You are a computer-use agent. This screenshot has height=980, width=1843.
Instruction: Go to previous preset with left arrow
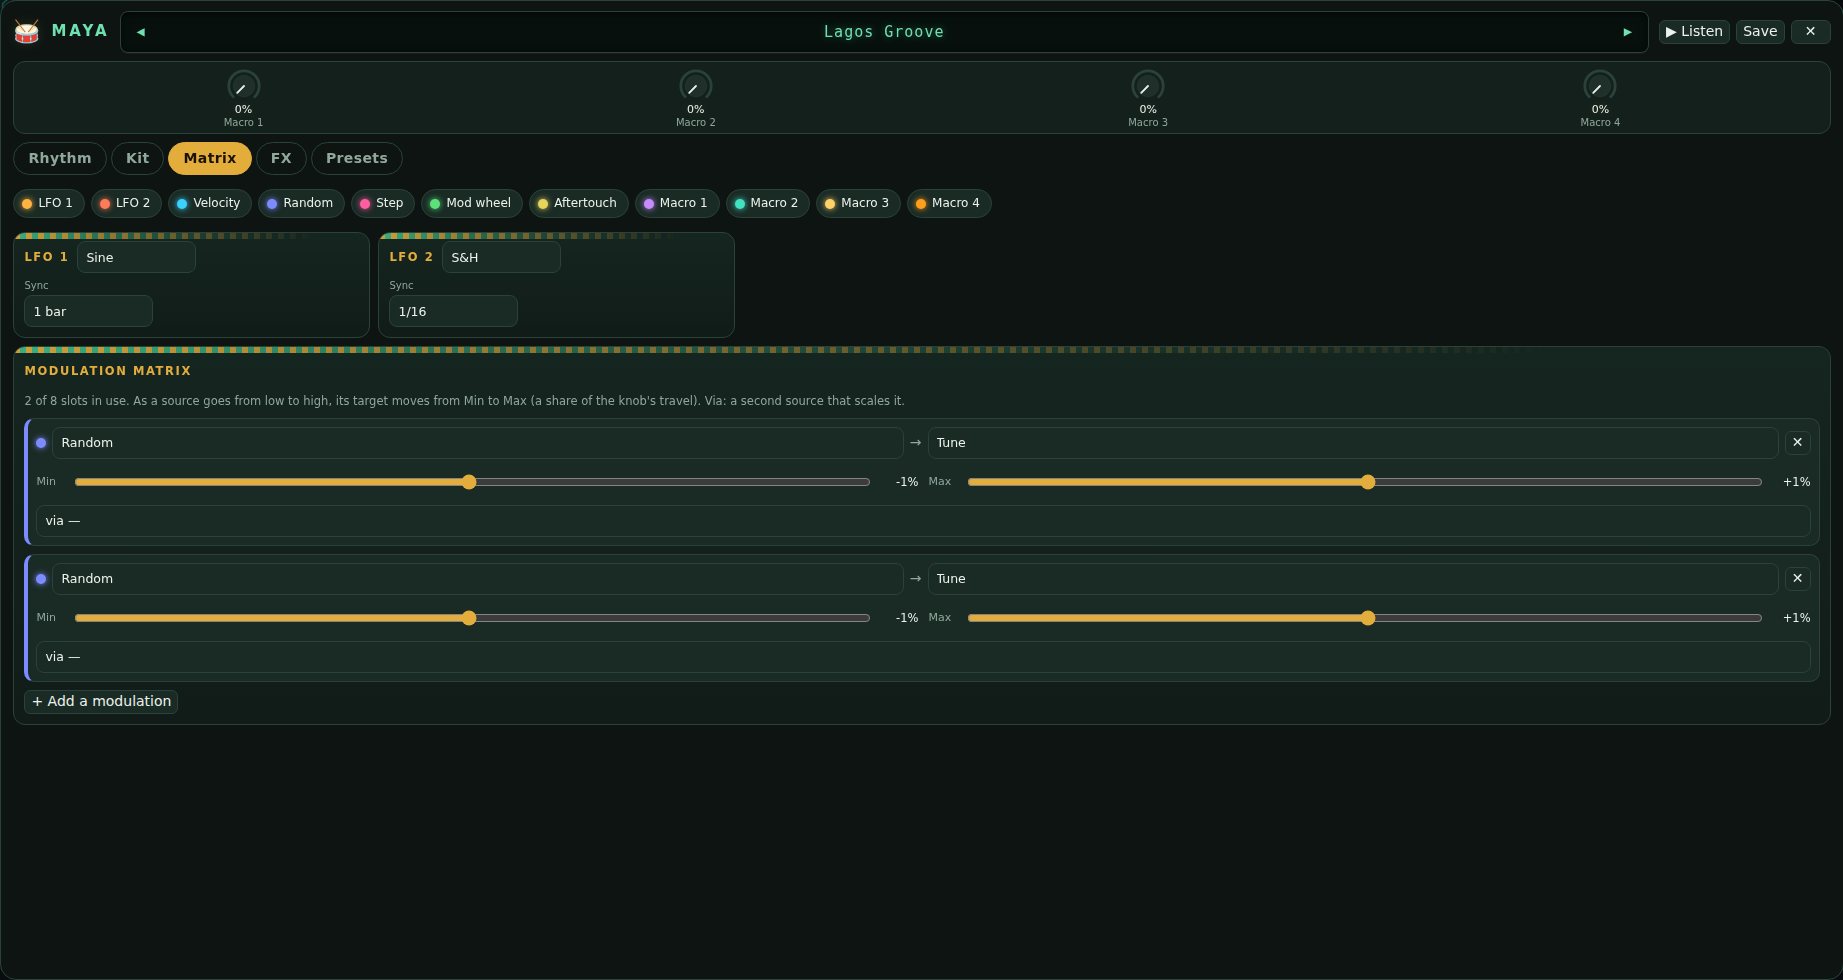tap(140, 32)
